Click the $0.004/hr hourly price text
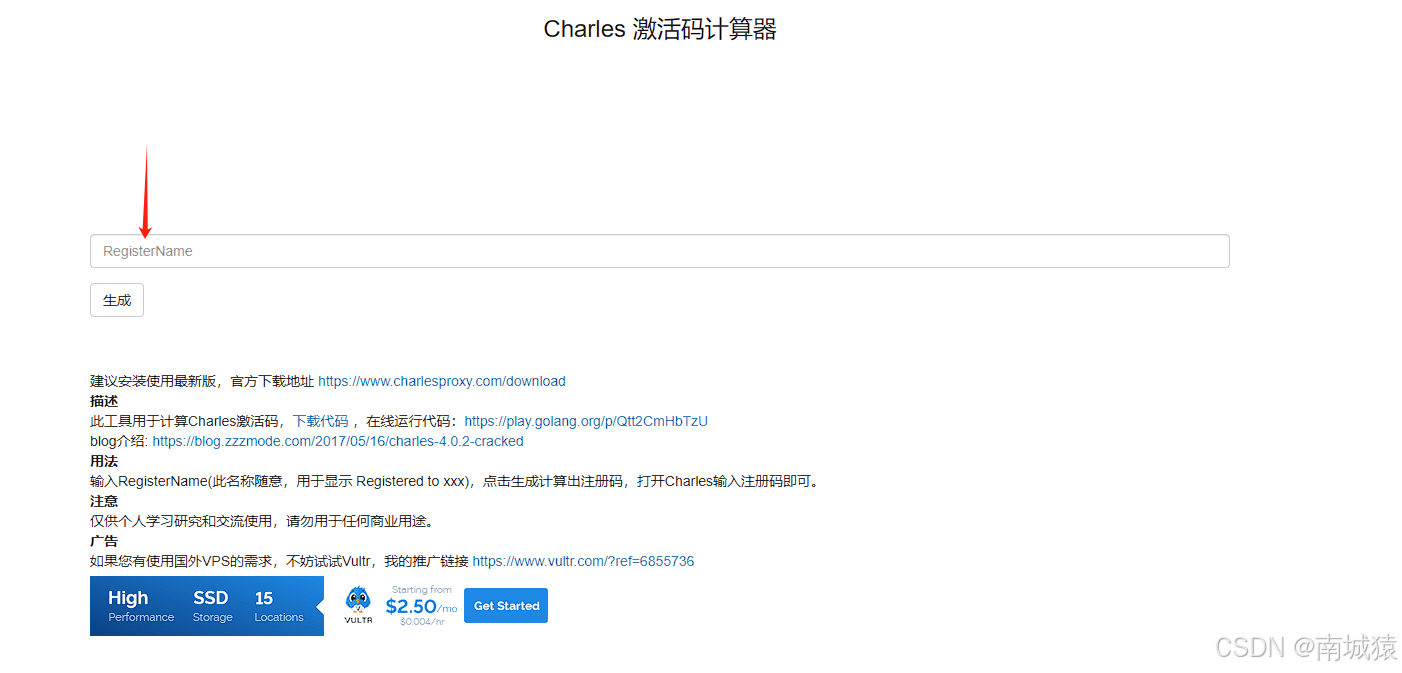Screen dimensions: 1402x673 pyautogui.click(x=422, y=622)
